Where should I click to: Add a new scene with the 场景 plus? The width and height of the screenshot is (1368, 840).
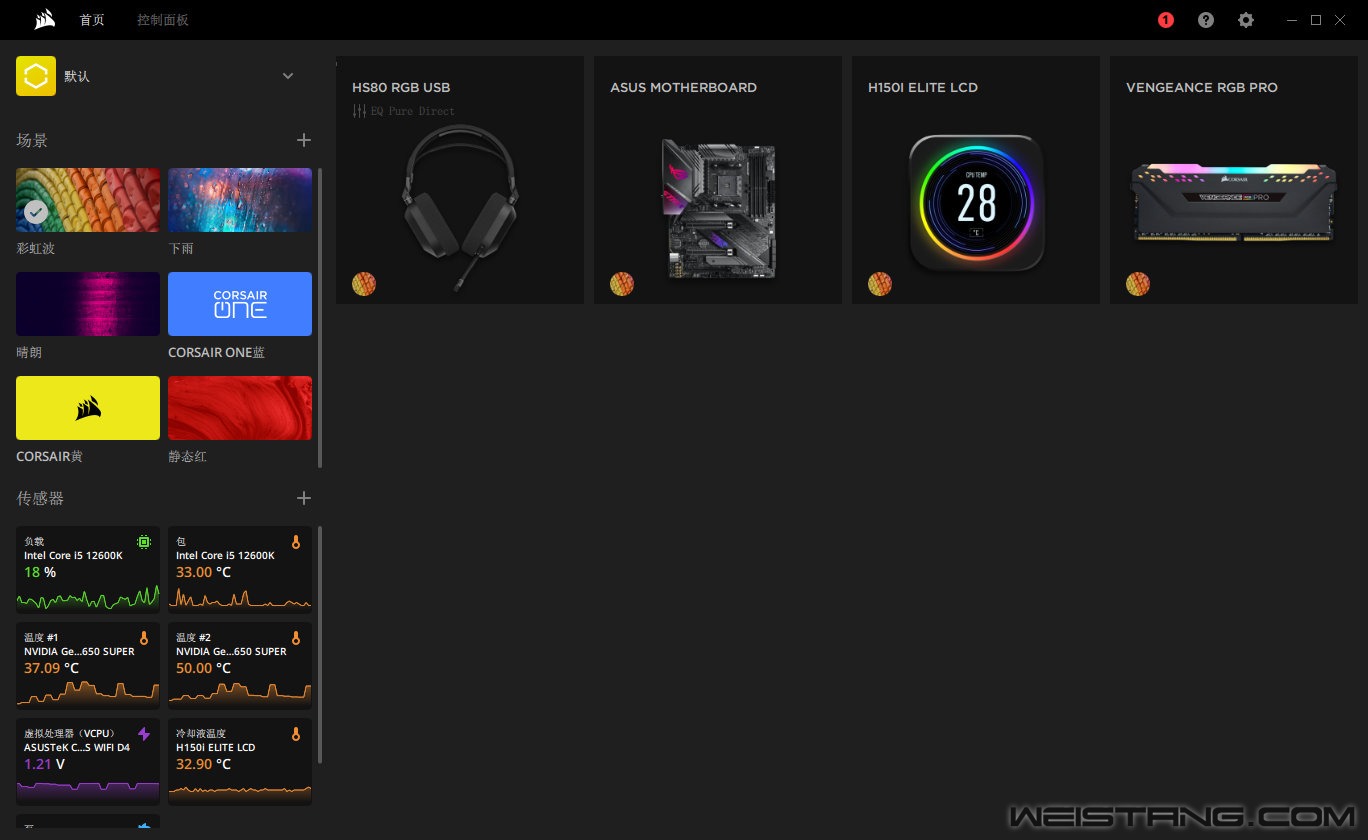(304, 141)
